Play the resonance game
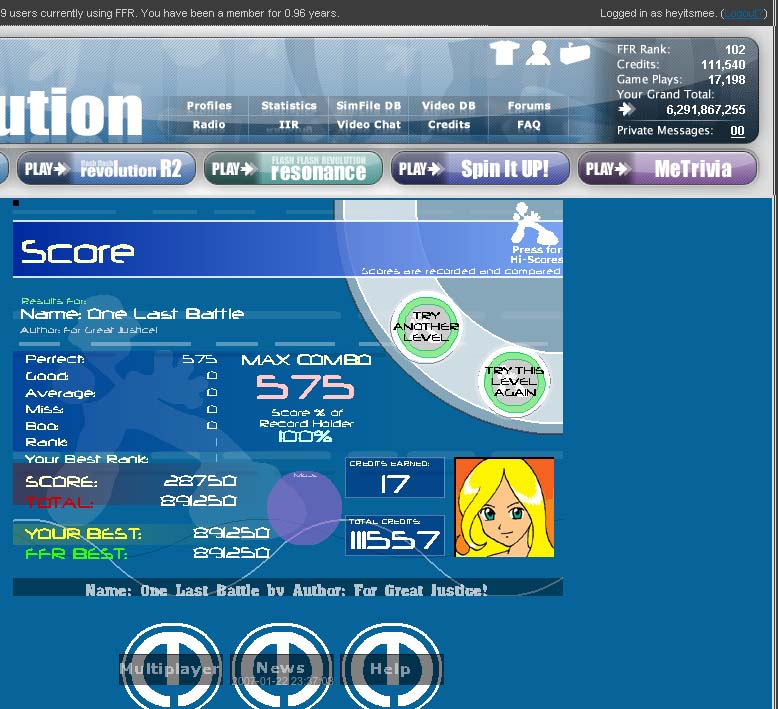The image size is (778, 709). click(x=293, y=169)
